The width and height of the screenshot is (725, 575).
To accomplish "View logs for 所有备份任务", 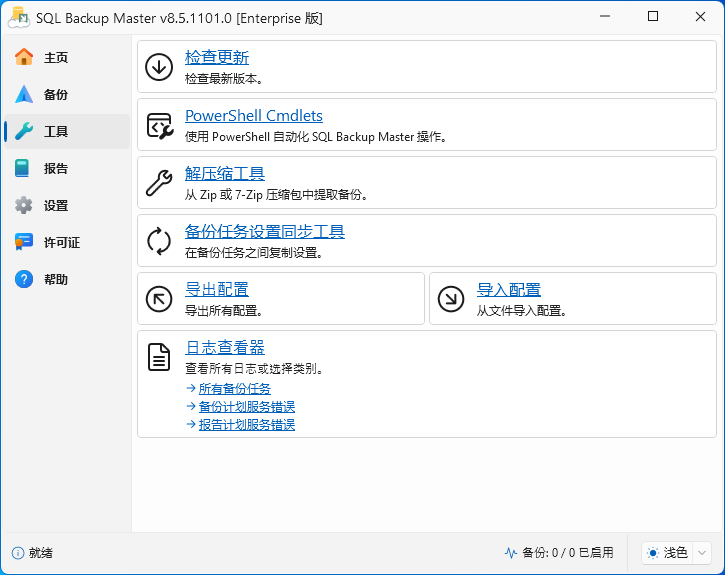I will click(x=234, y=389).
